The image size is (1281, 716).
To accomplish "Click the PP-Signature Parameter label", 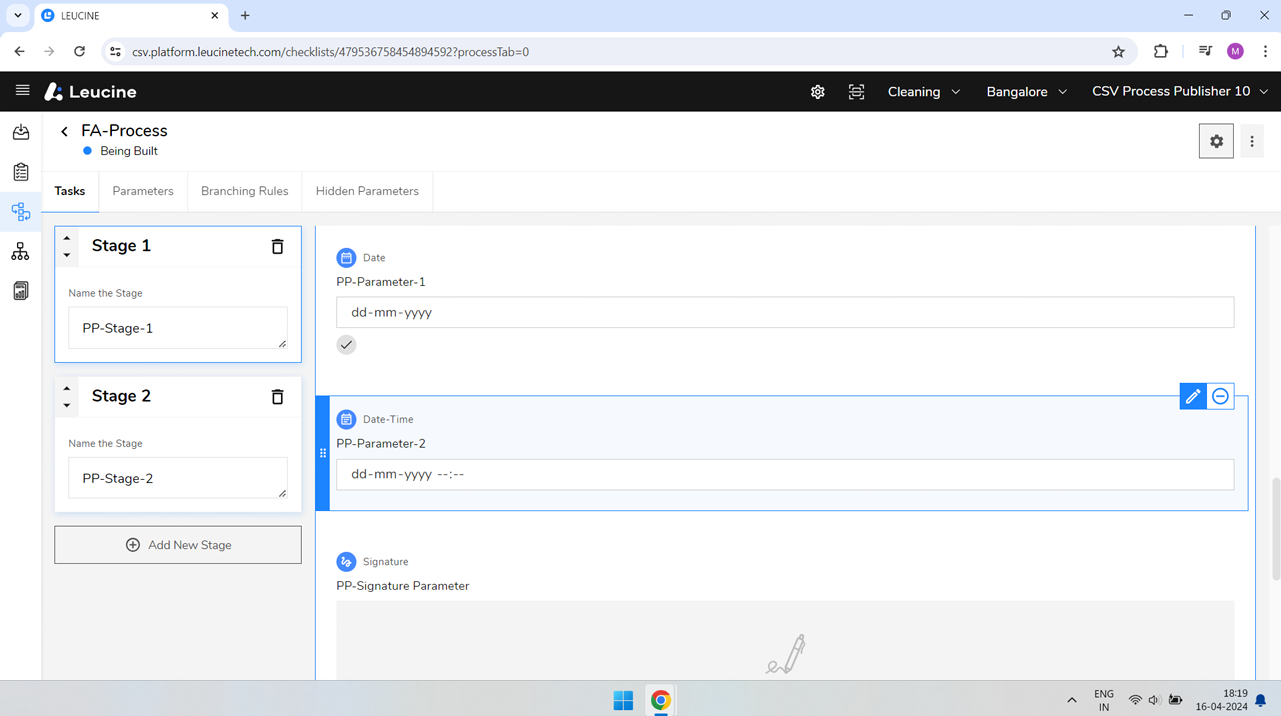I will tap(403, 586).
